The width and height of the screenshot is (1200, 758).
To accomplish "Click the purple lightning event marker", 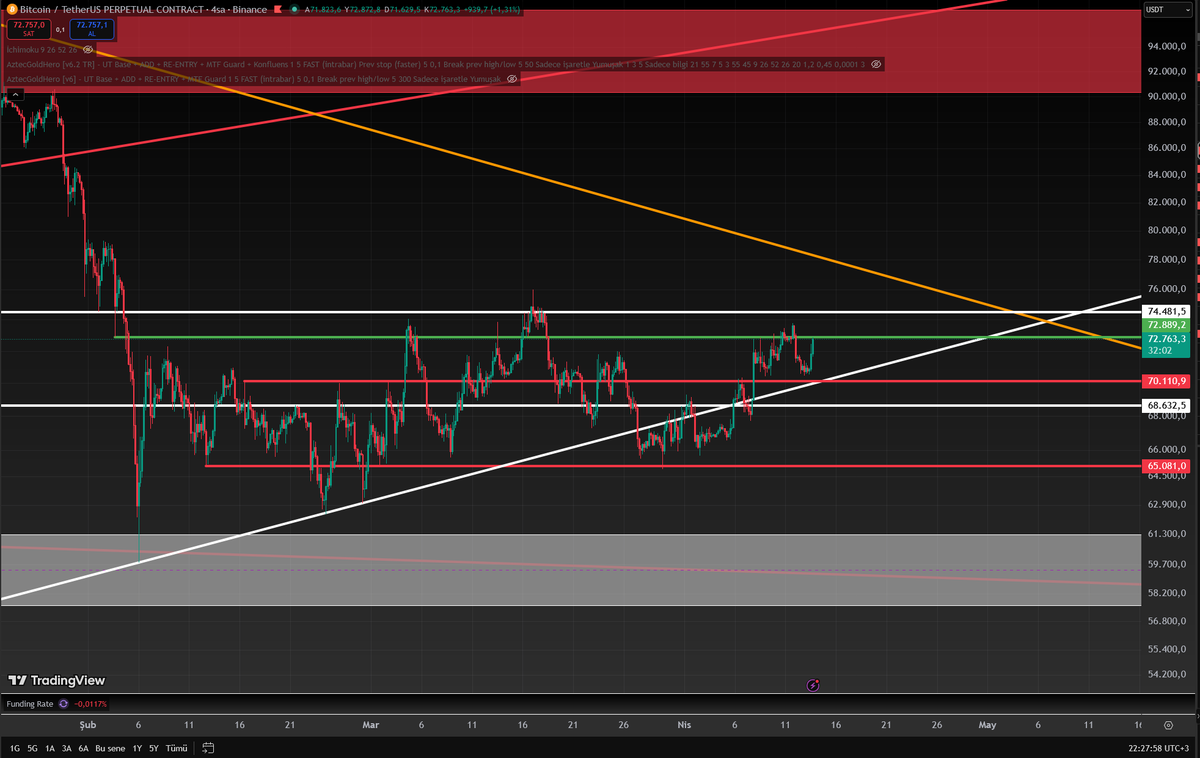I will click(813, 685).
